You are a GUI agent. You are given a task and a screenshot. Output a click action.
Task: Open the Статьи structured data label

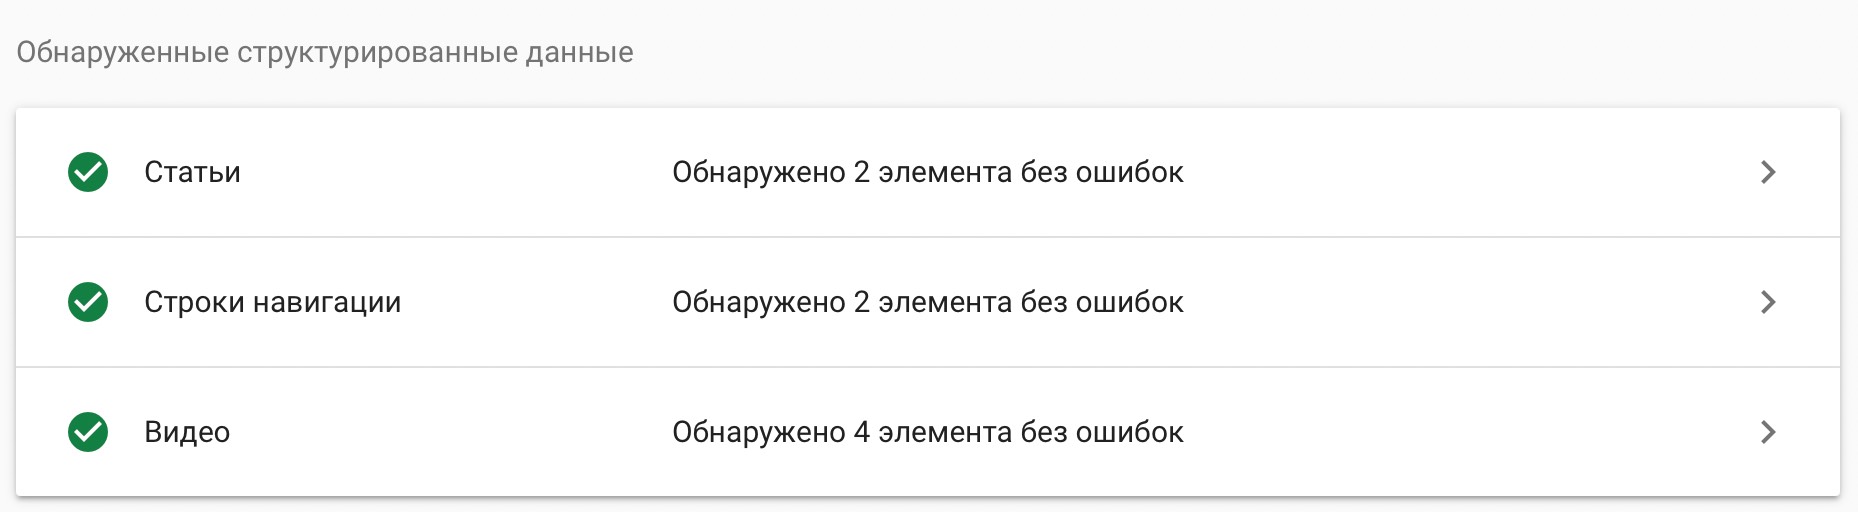(x=192, y=172)
